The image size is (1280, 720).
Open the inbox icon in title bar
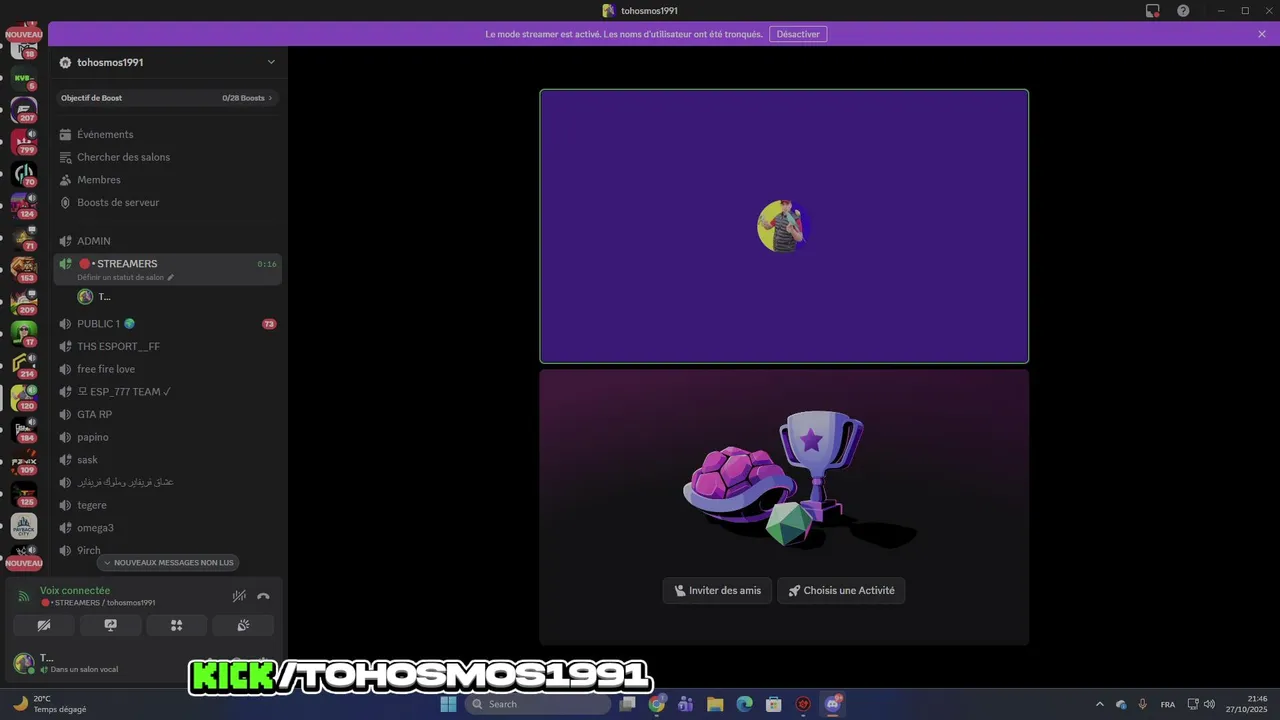coord(1153,11)
